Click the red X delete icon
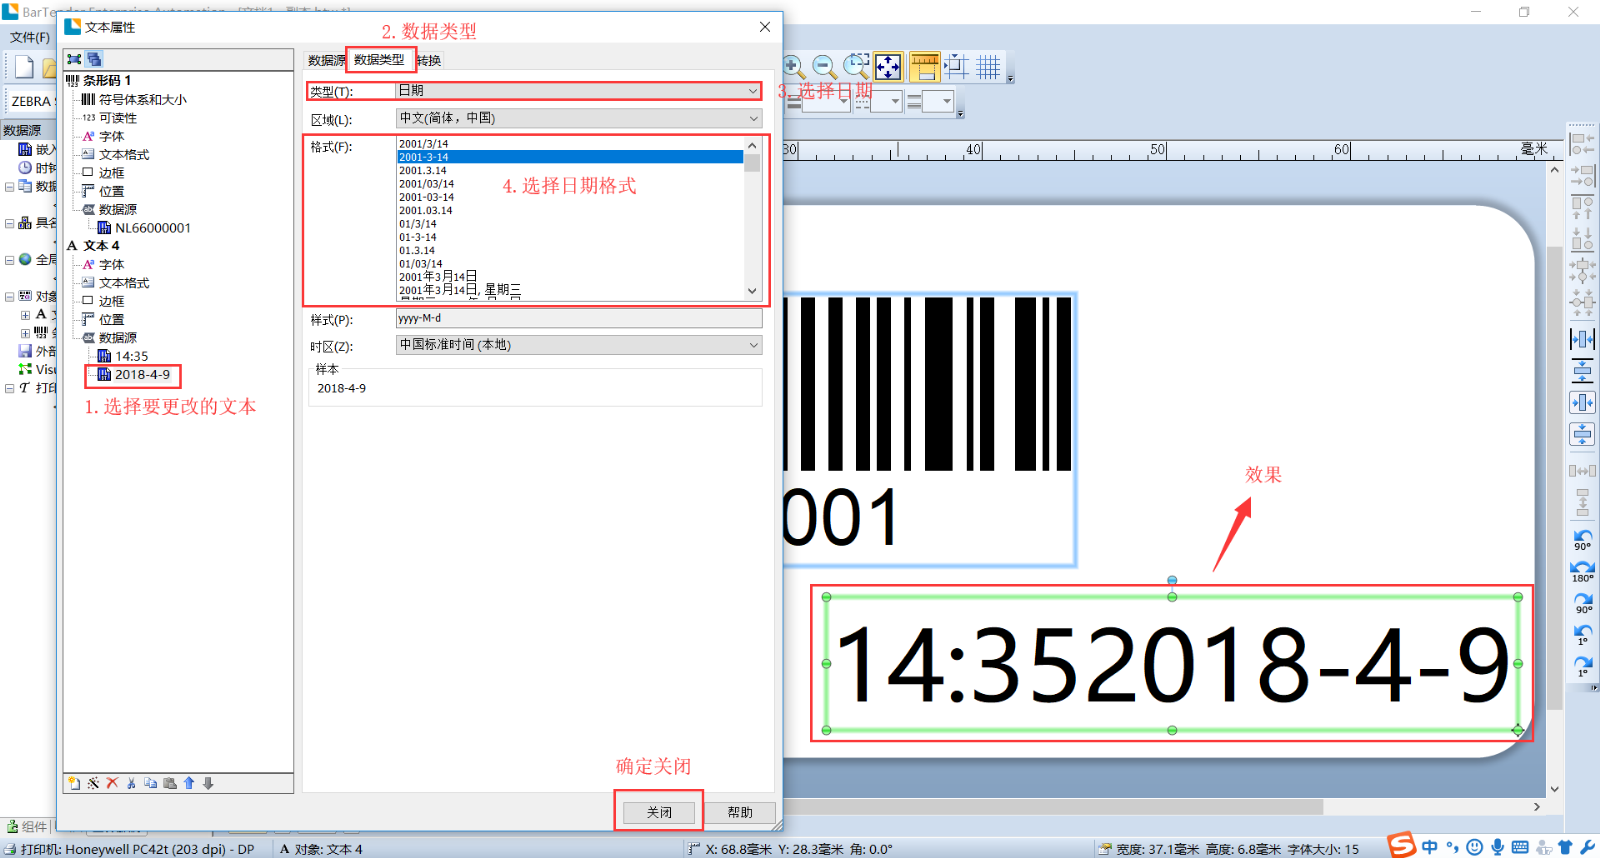The height and width of the screenshot is (858, 1600). pyautogui.click(x=112, y=783)
